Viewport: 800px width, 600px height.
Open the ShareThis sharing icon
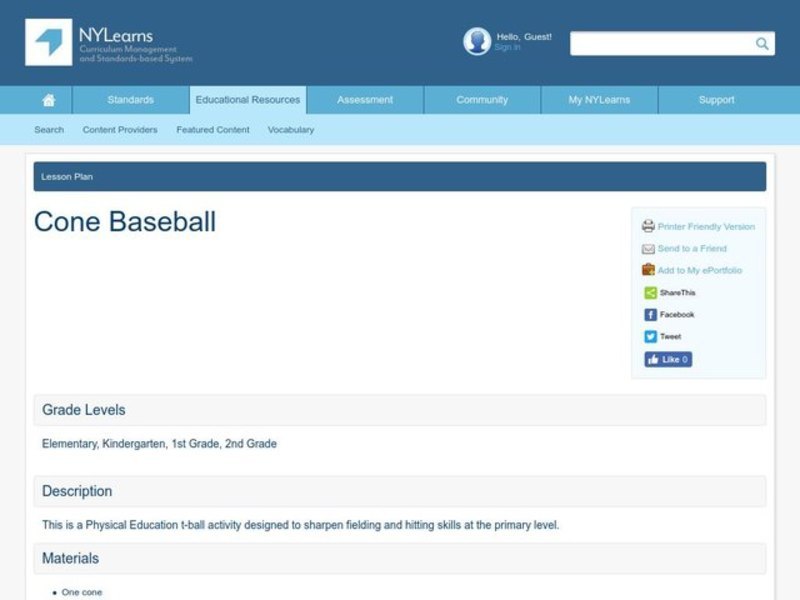(x=648, y=292)
